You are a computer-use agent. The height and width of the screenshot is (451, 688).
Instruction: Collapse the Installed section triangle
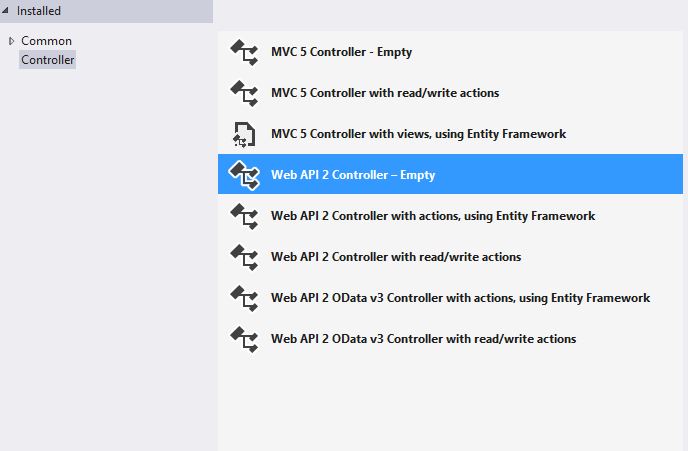tap(7, 11)
